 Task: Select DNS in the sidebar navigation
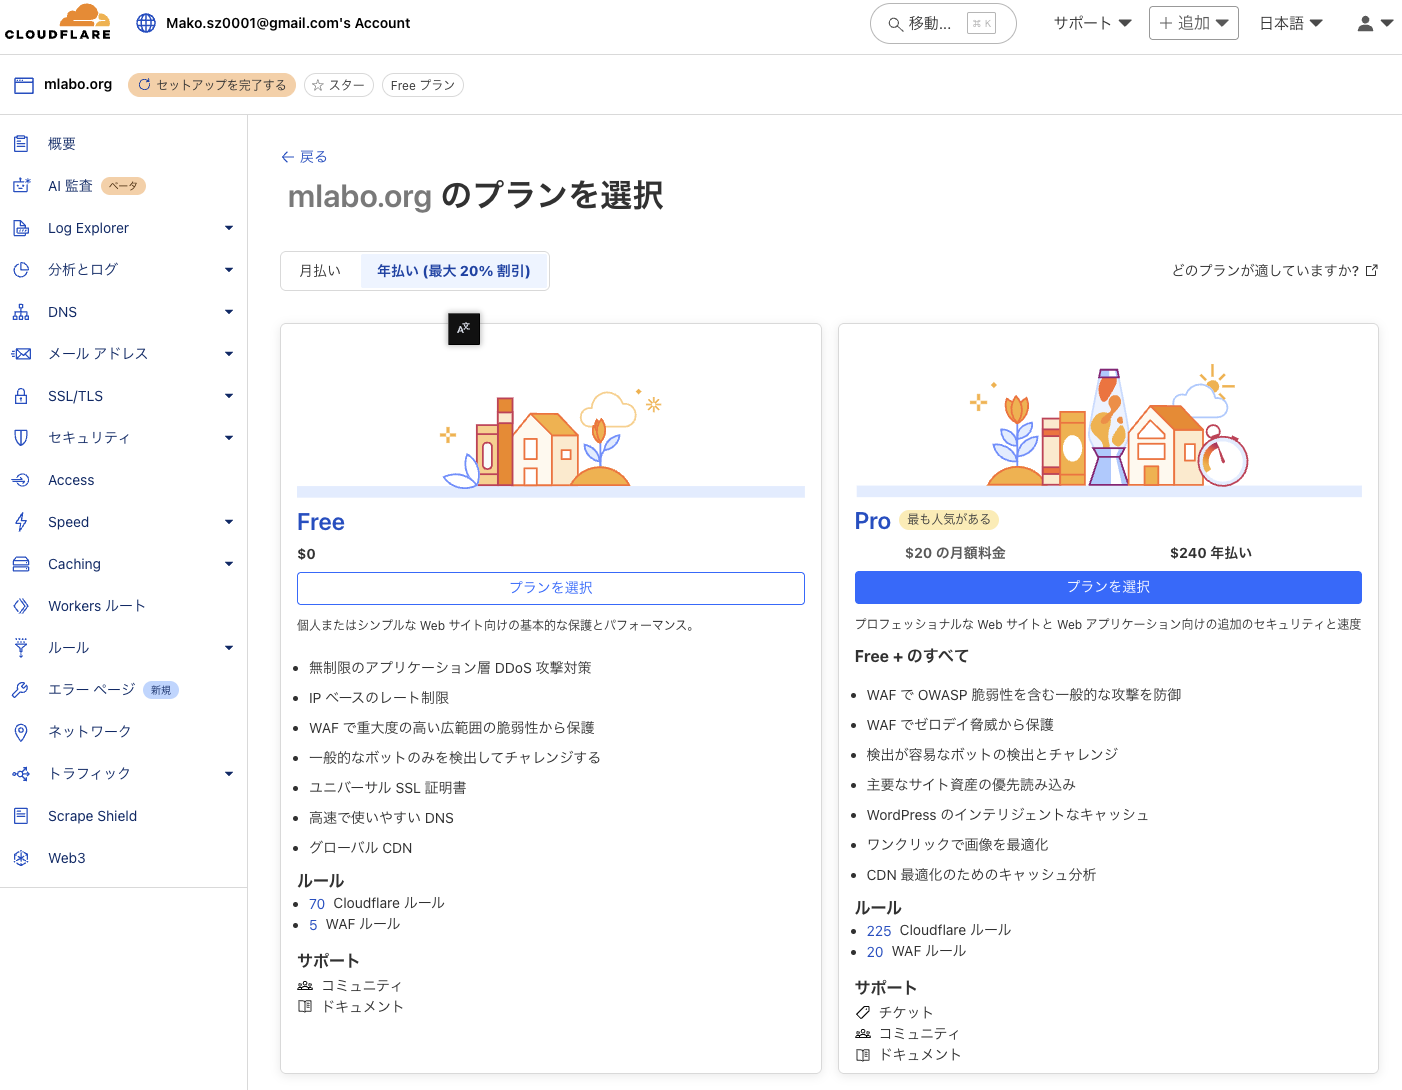[62, 311]
